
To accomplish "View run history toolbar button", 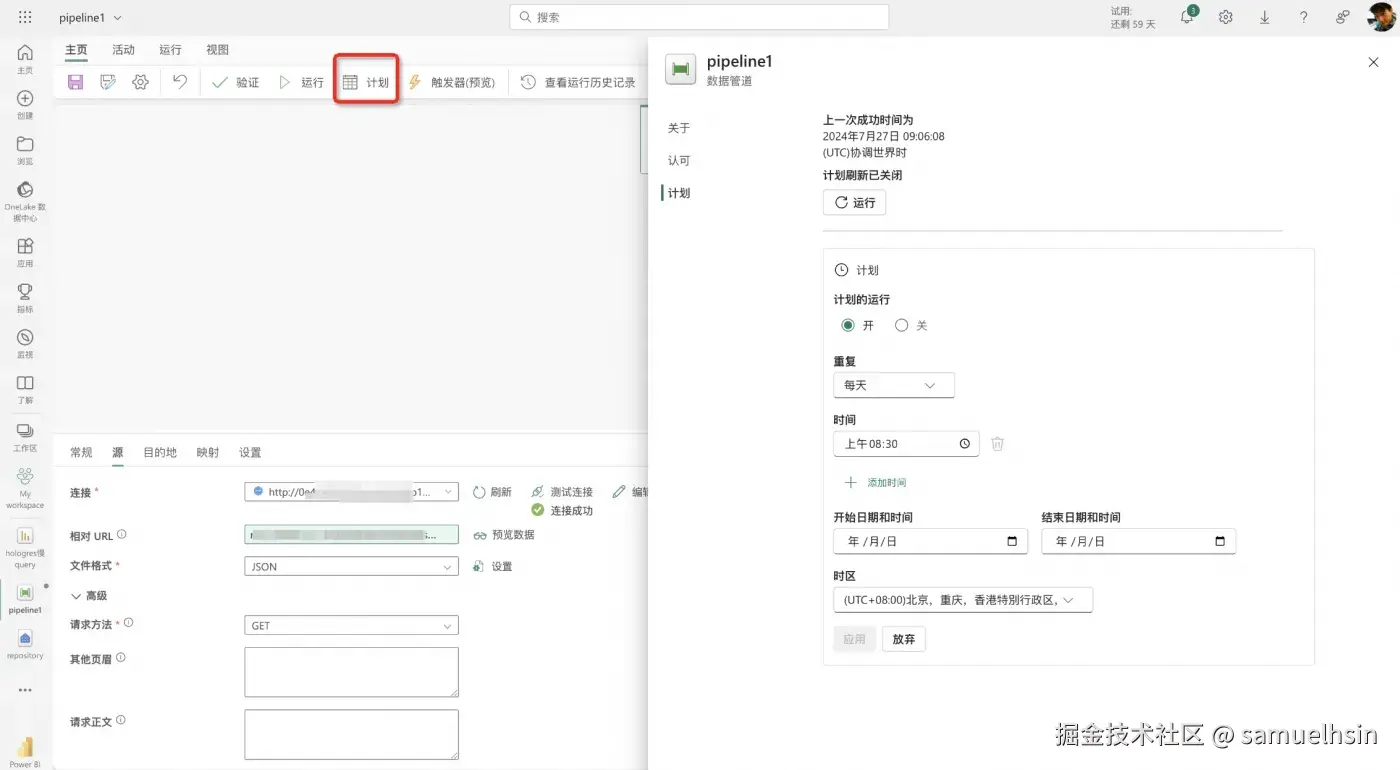I will [x=578, y=82].
